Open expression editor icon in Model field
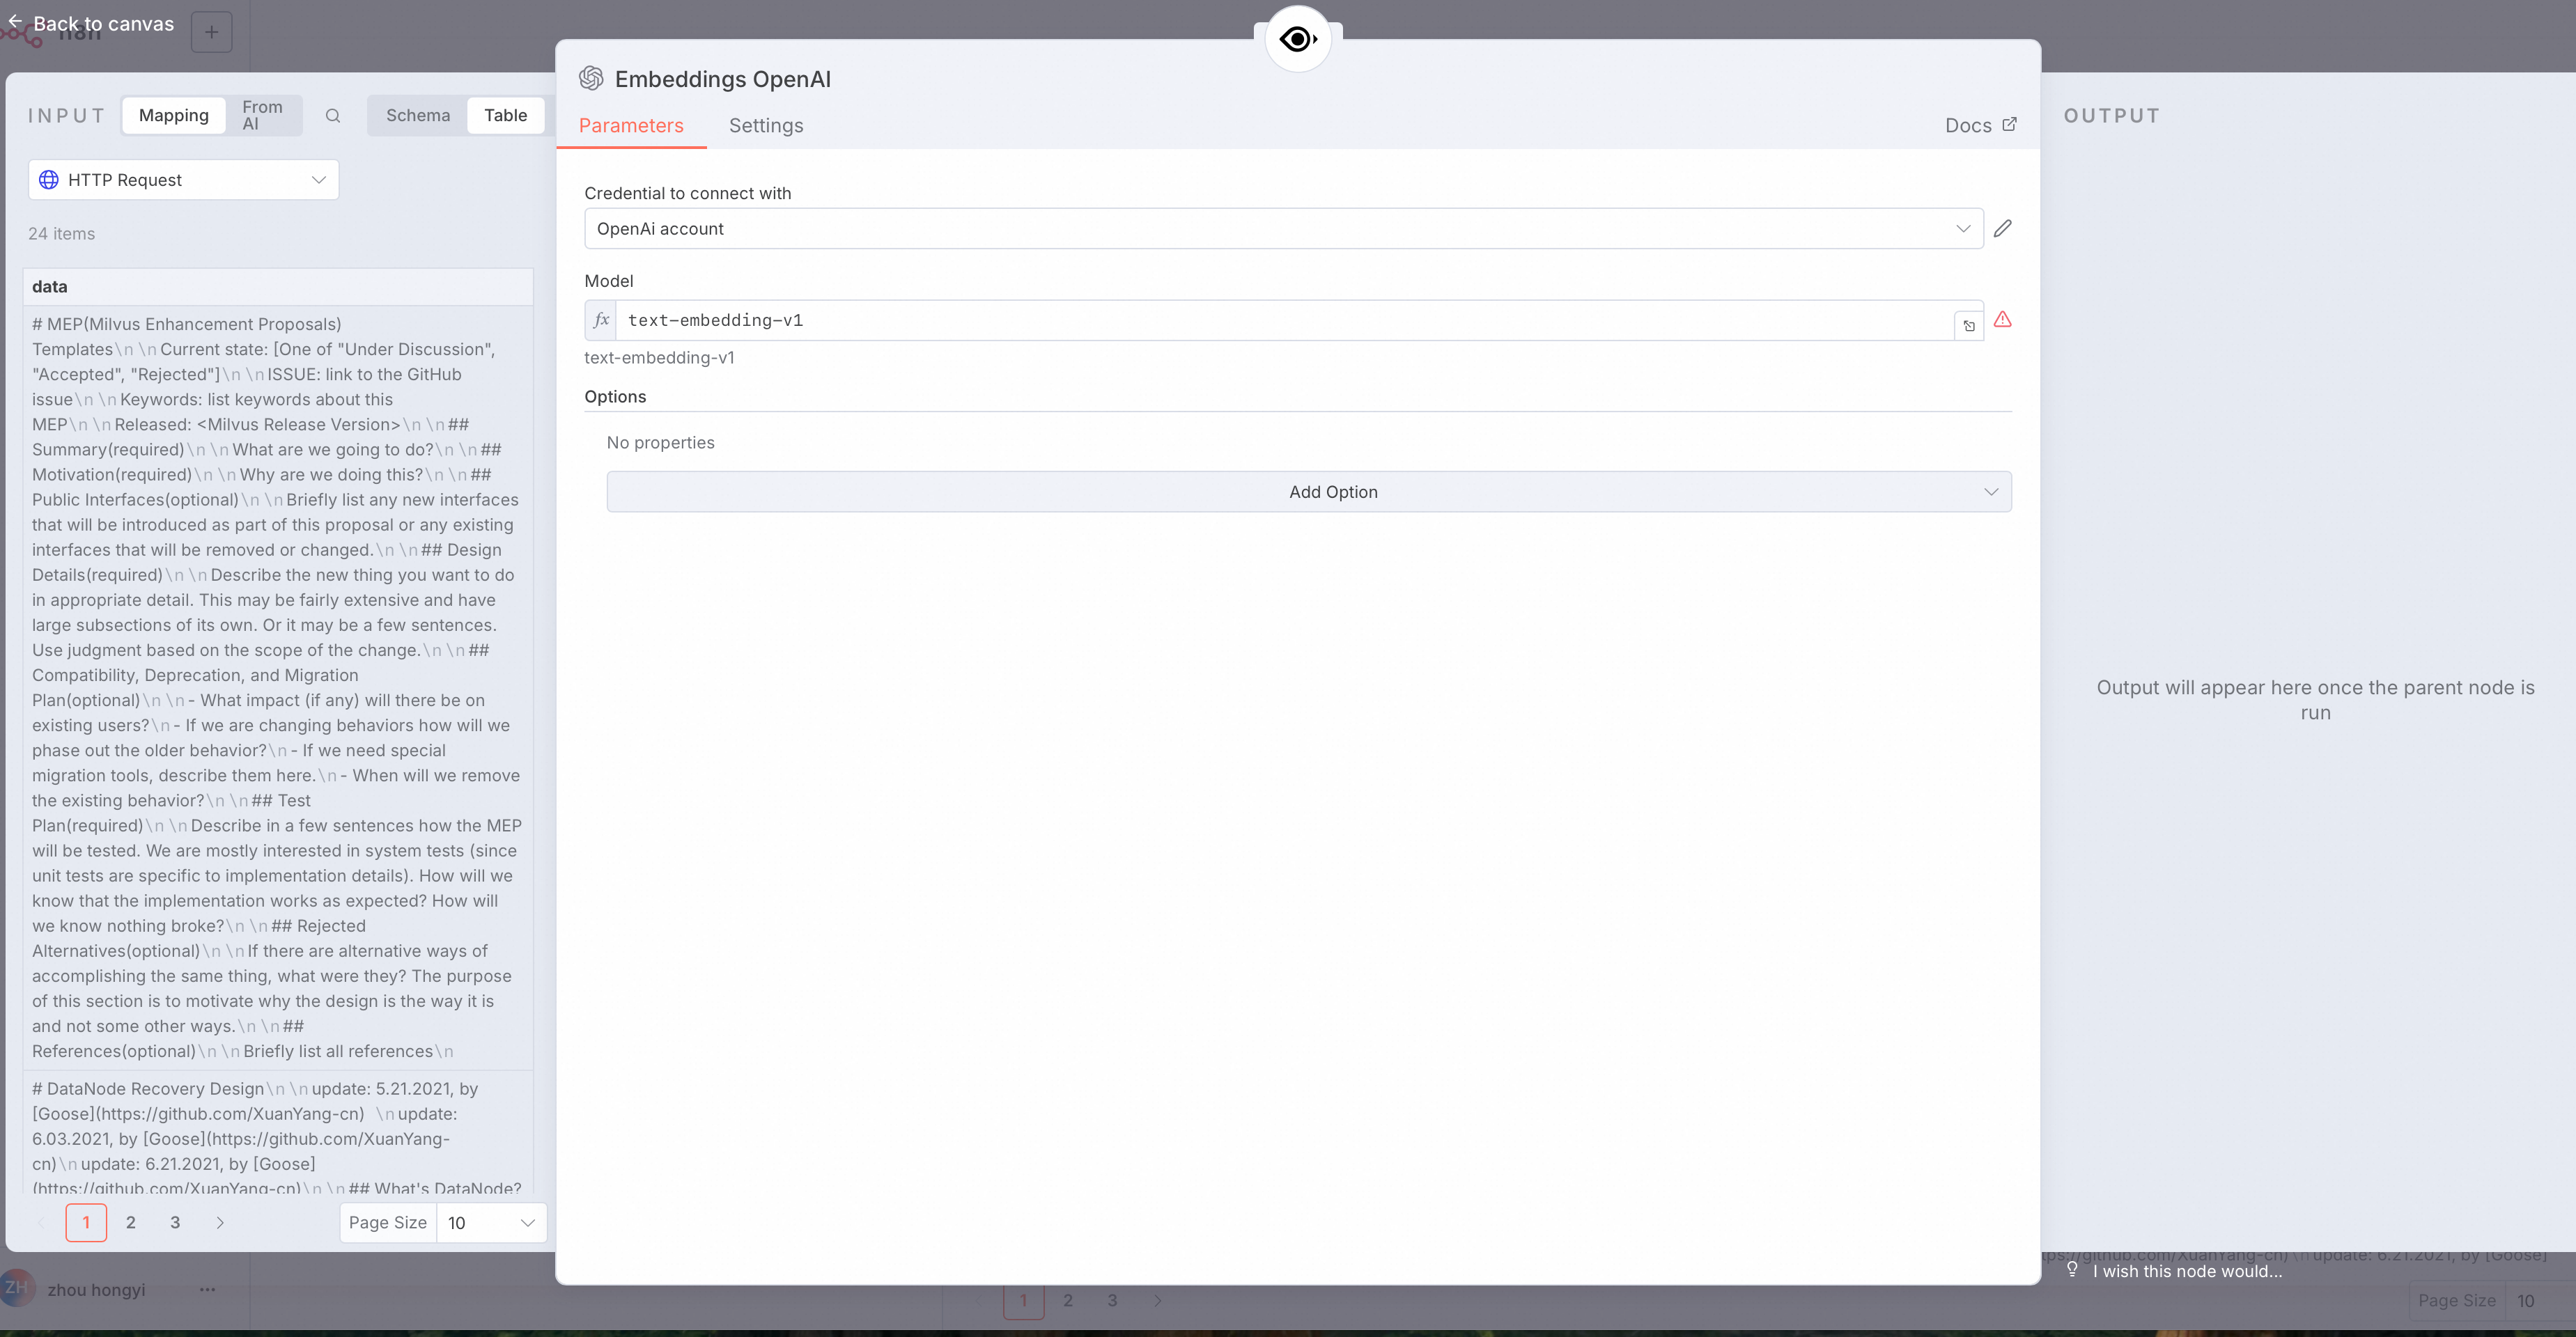The height and width of the screenshot is (1337, 2576). point(1968,326)
